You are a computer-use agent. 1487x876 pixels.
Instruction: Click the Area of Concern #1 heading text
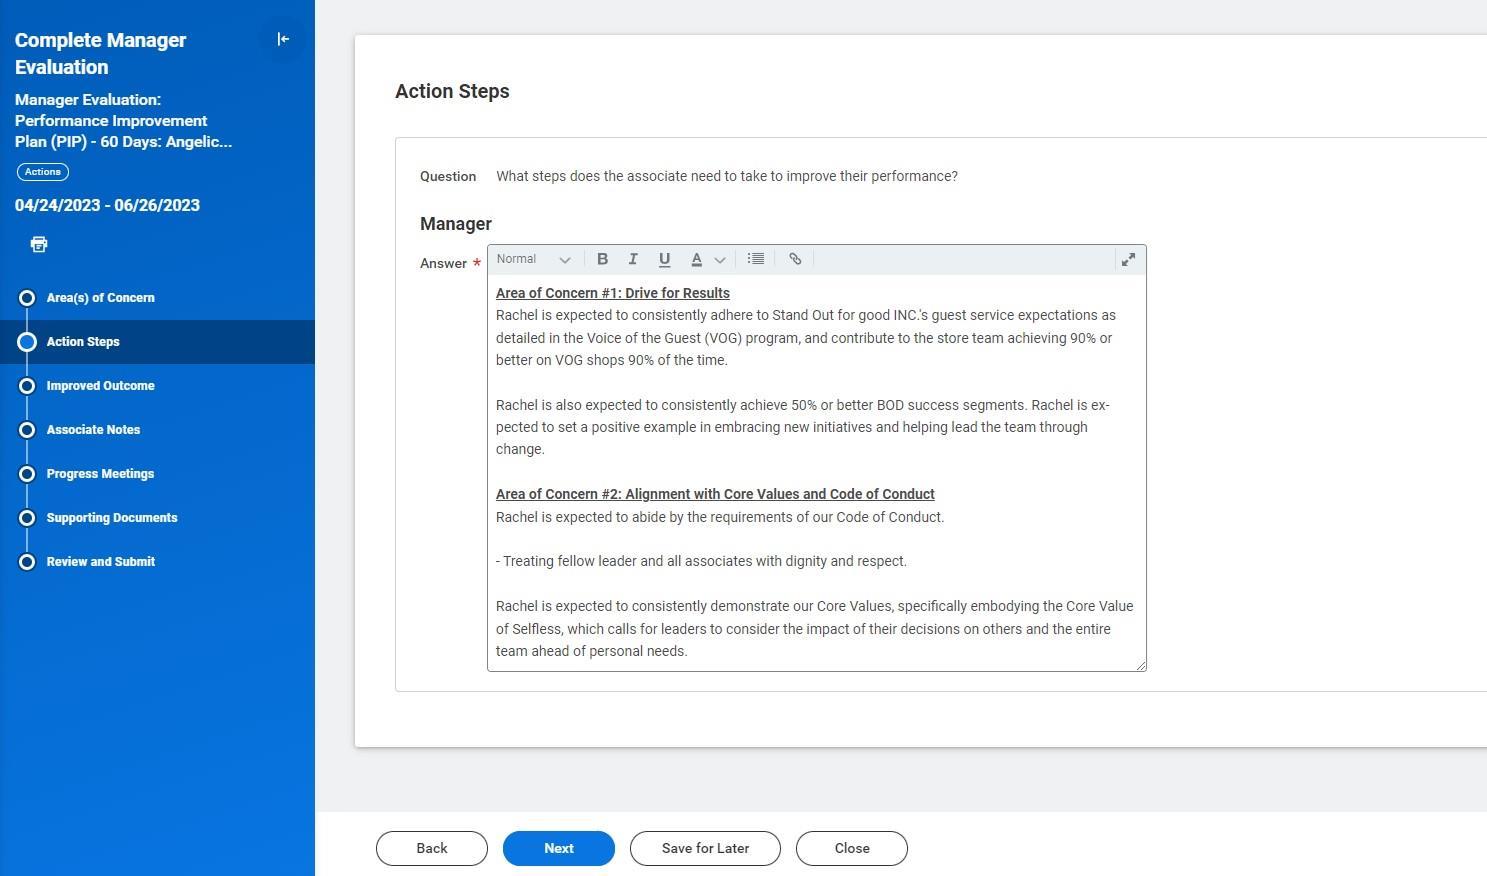(613, 293)
